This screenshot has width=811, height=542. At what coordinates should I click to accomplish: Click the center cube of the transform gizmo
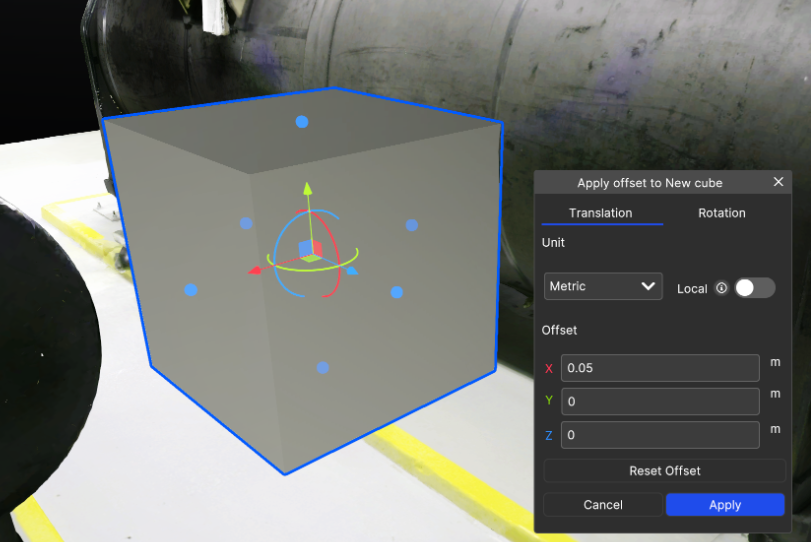308,249
